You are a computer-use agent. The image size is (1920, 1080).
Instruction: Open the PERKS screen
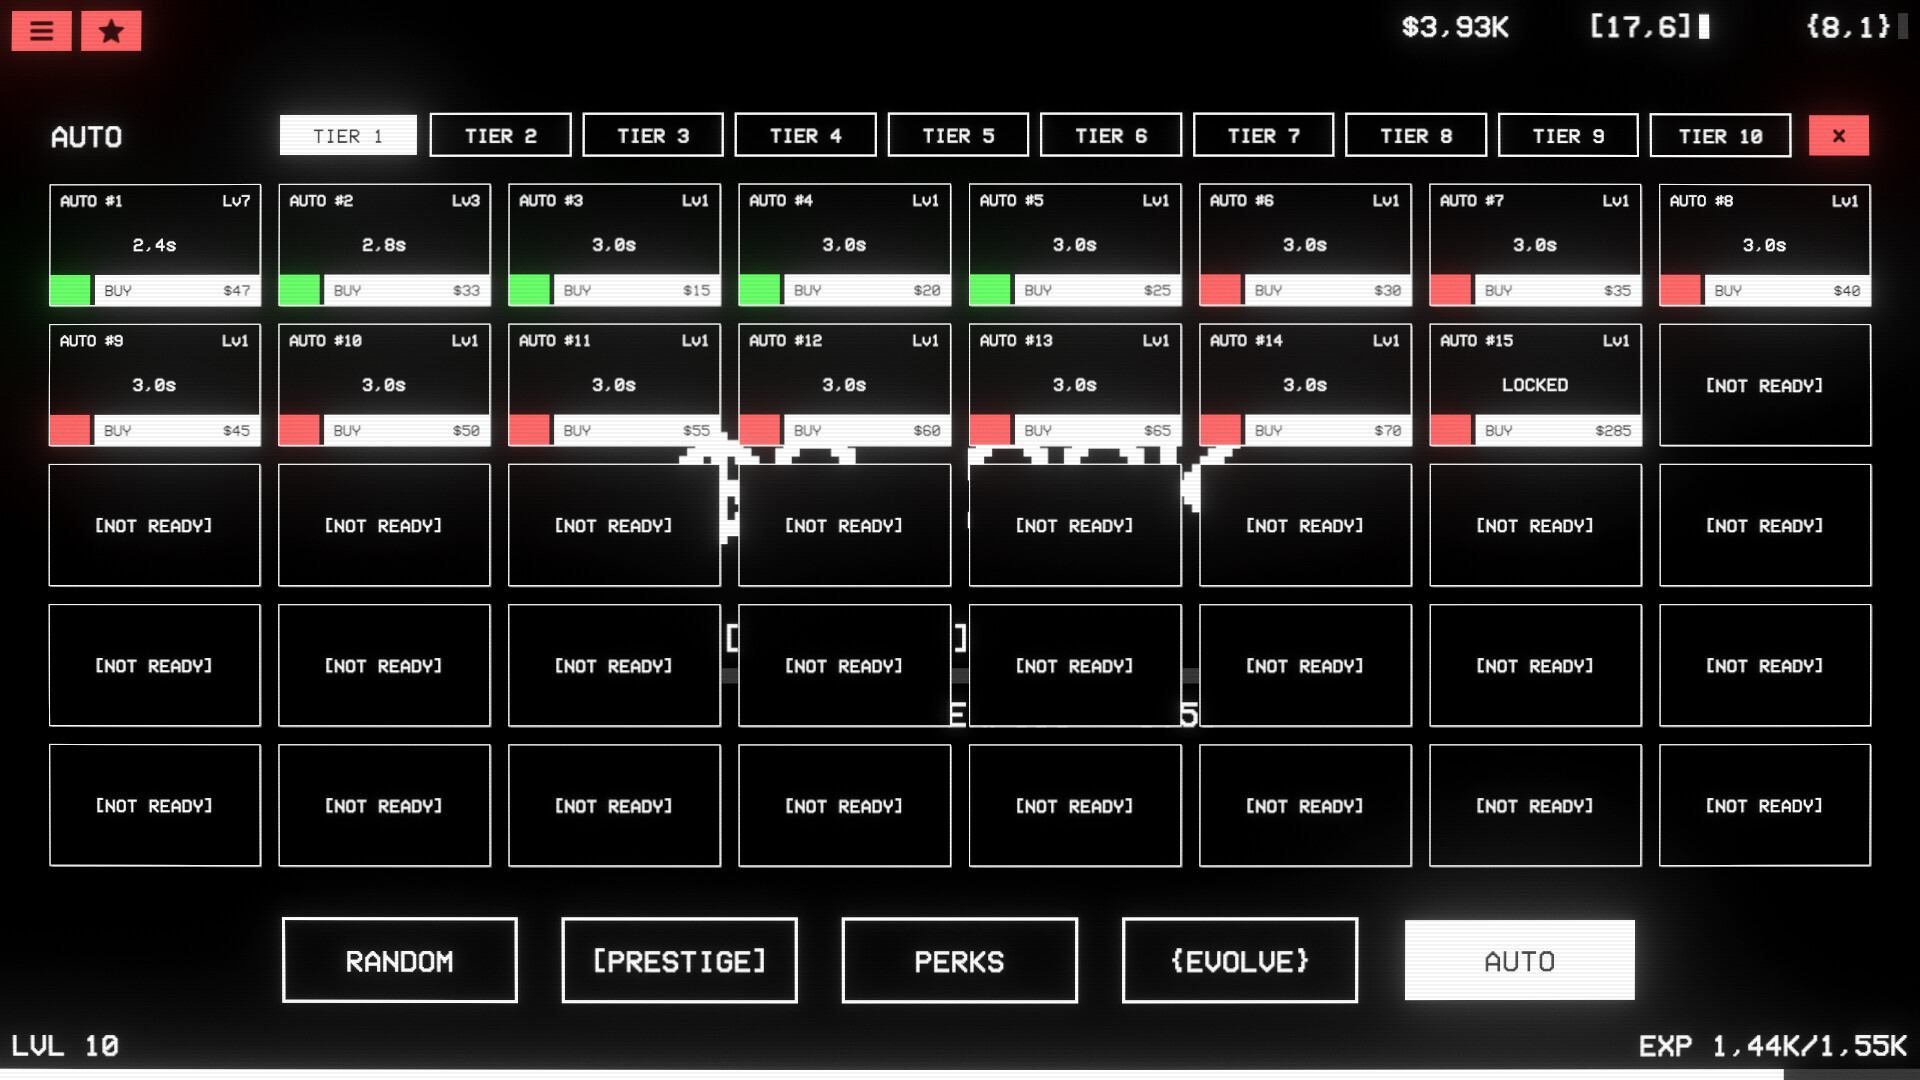959,960
